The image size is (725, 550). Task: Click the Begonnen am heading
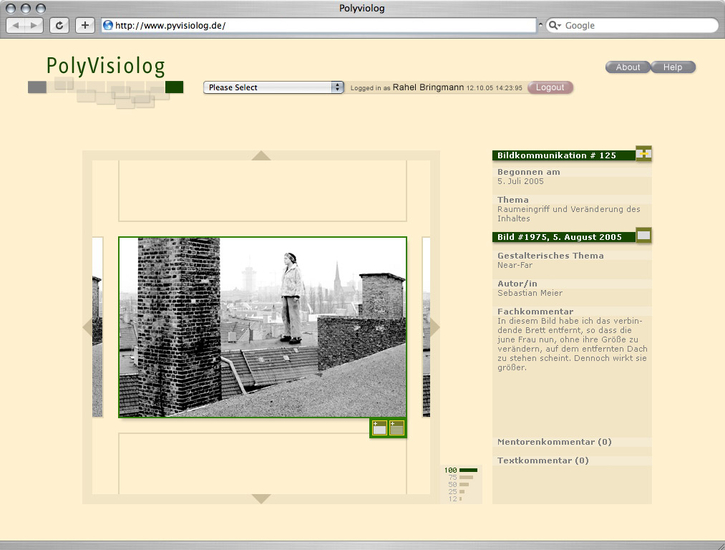(x=528, y=172)
